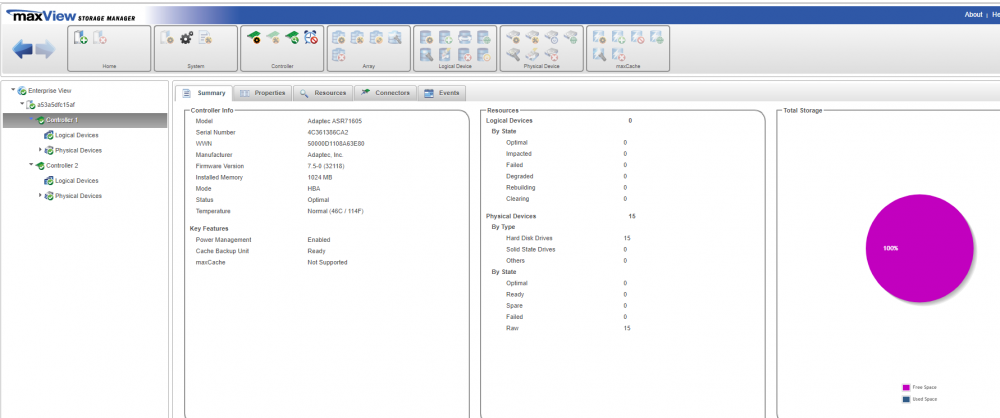1000x418 pixels.
Task: Open the Connectors tab
Action: (x=385, y=93)
